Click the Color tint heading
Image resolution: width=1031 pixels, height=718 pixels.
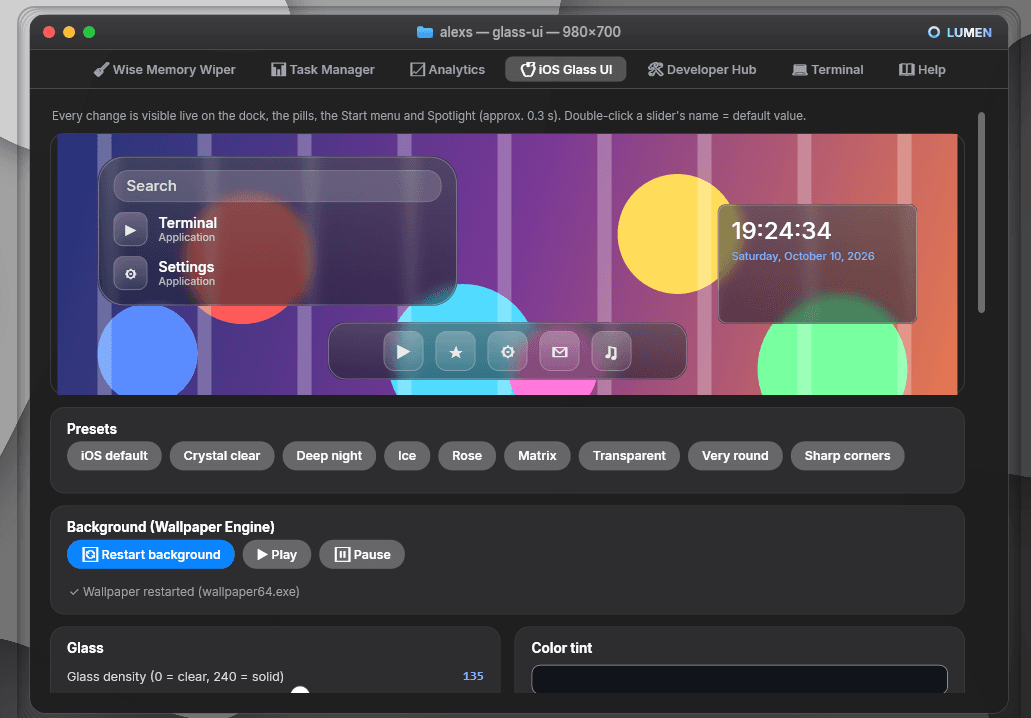[562, 648]
